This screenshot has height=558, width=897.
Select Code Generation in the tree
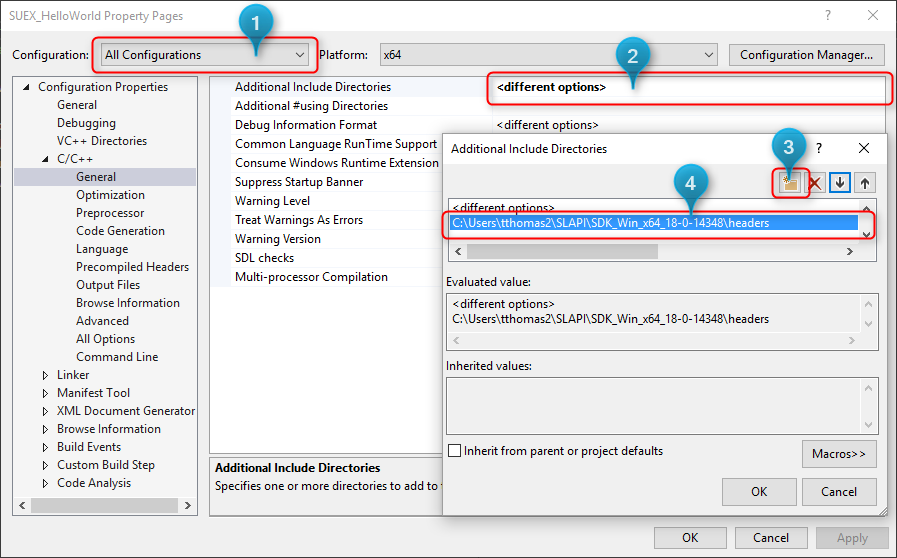pos(120,231)
